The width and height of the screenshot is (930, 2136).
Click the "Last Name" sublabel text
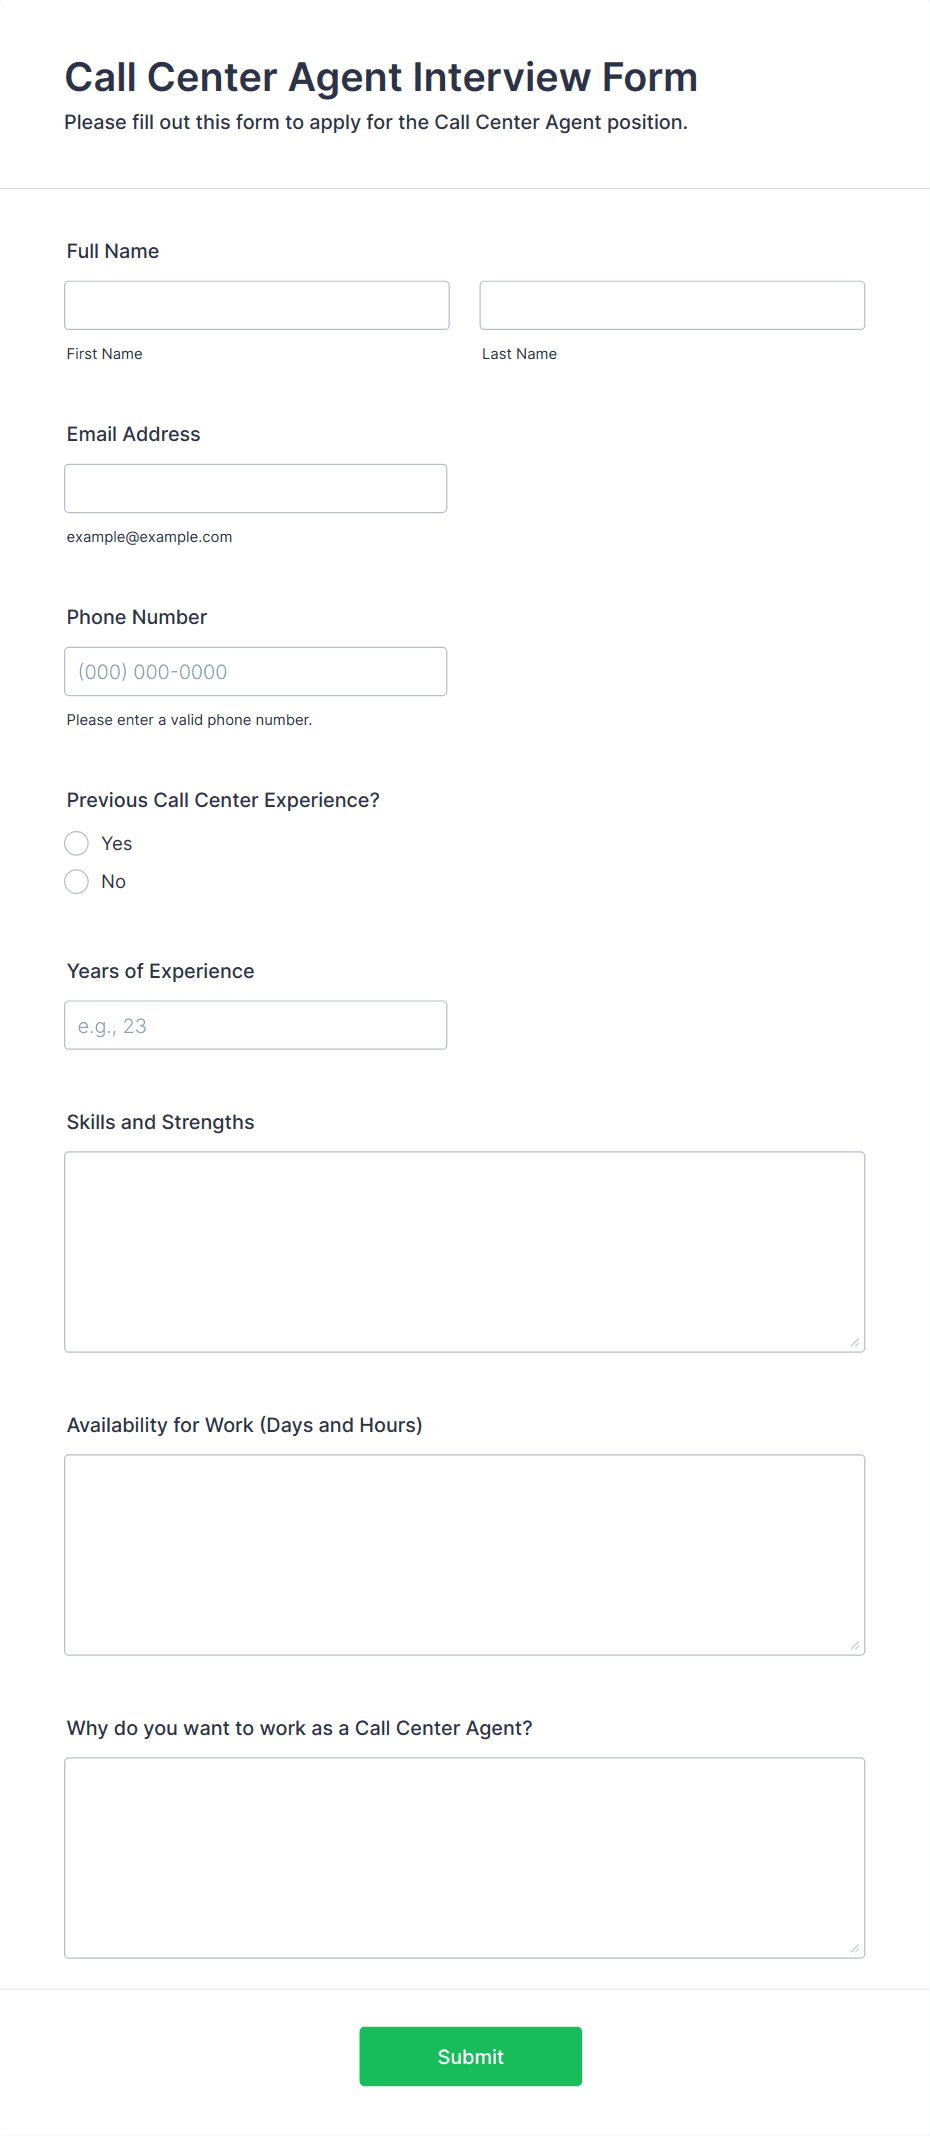[x=520, y=354]
